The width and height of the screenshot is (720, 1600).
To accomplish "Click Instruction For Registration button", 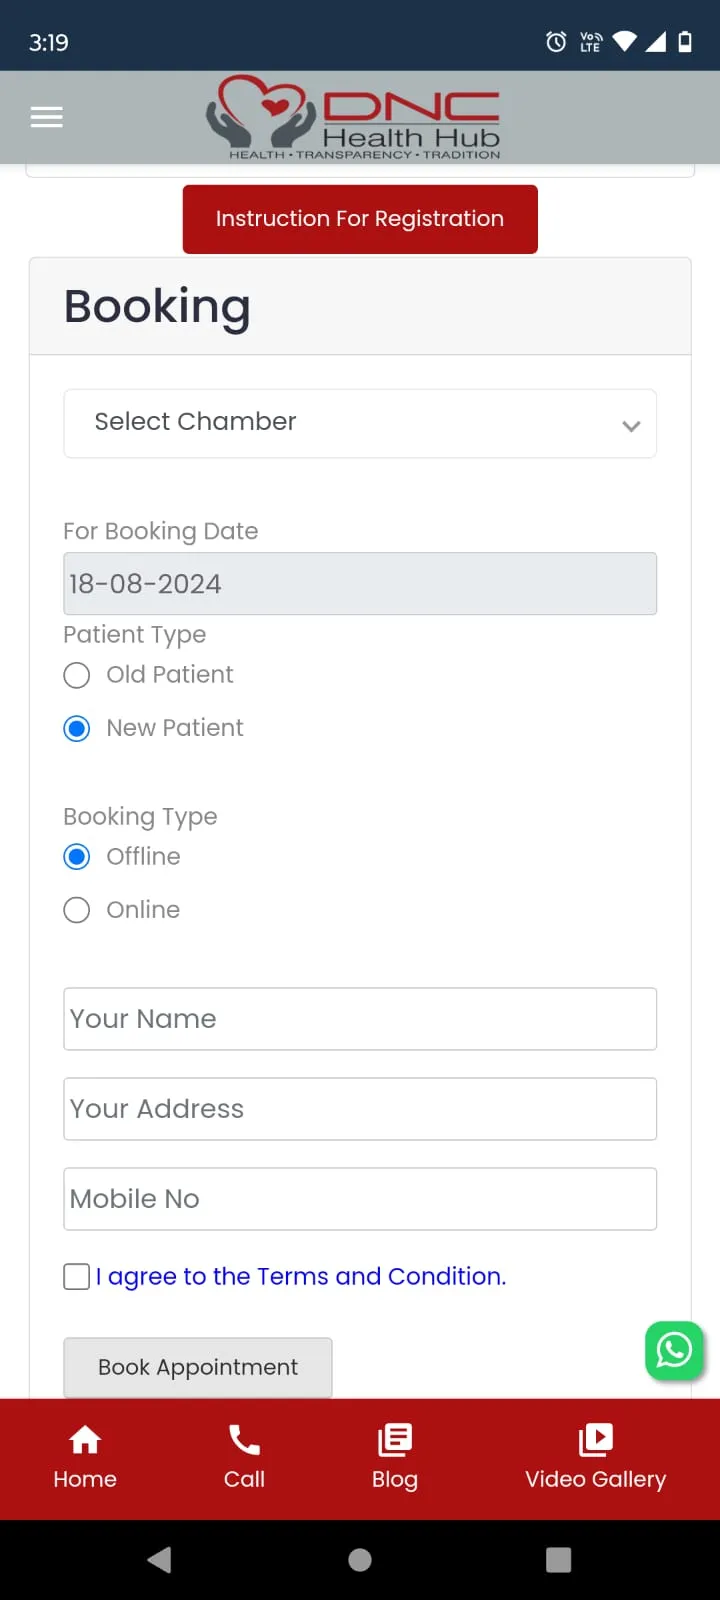I will pos(360,219).
